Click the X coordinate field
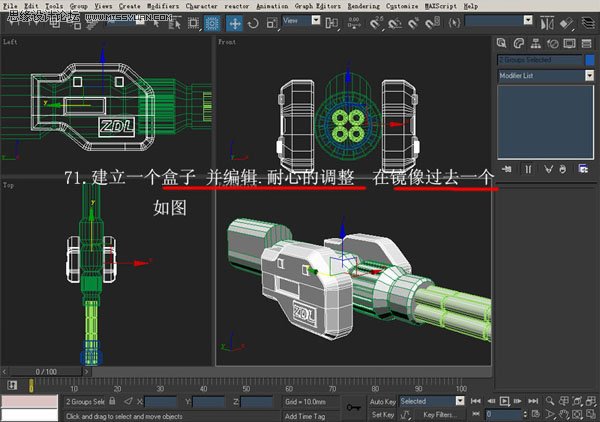The height and width of the screenshot is (422, 600). [x=160, y=401]
